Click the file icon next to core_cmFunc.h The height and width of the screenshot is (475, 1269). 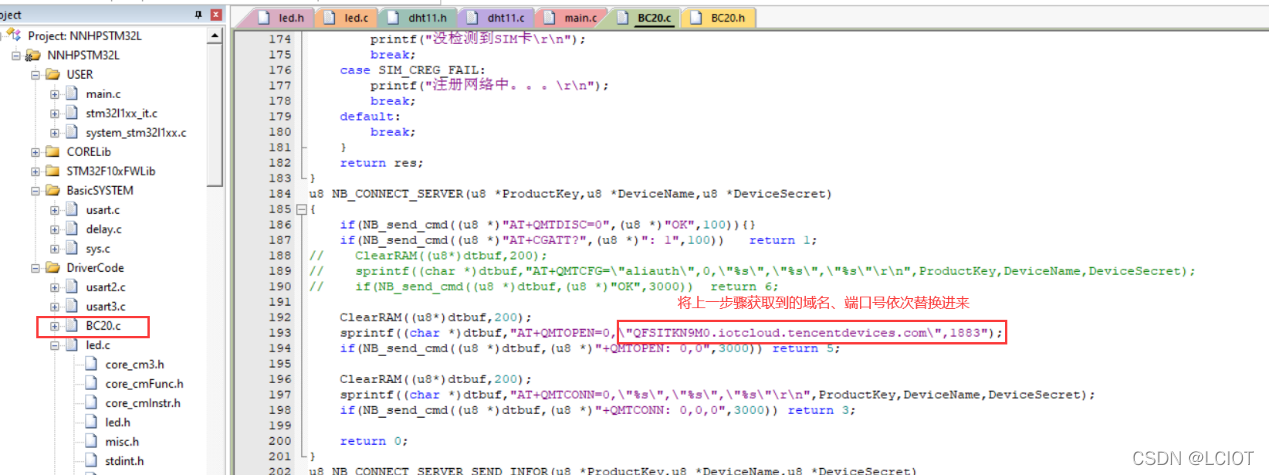pos(91,383)
